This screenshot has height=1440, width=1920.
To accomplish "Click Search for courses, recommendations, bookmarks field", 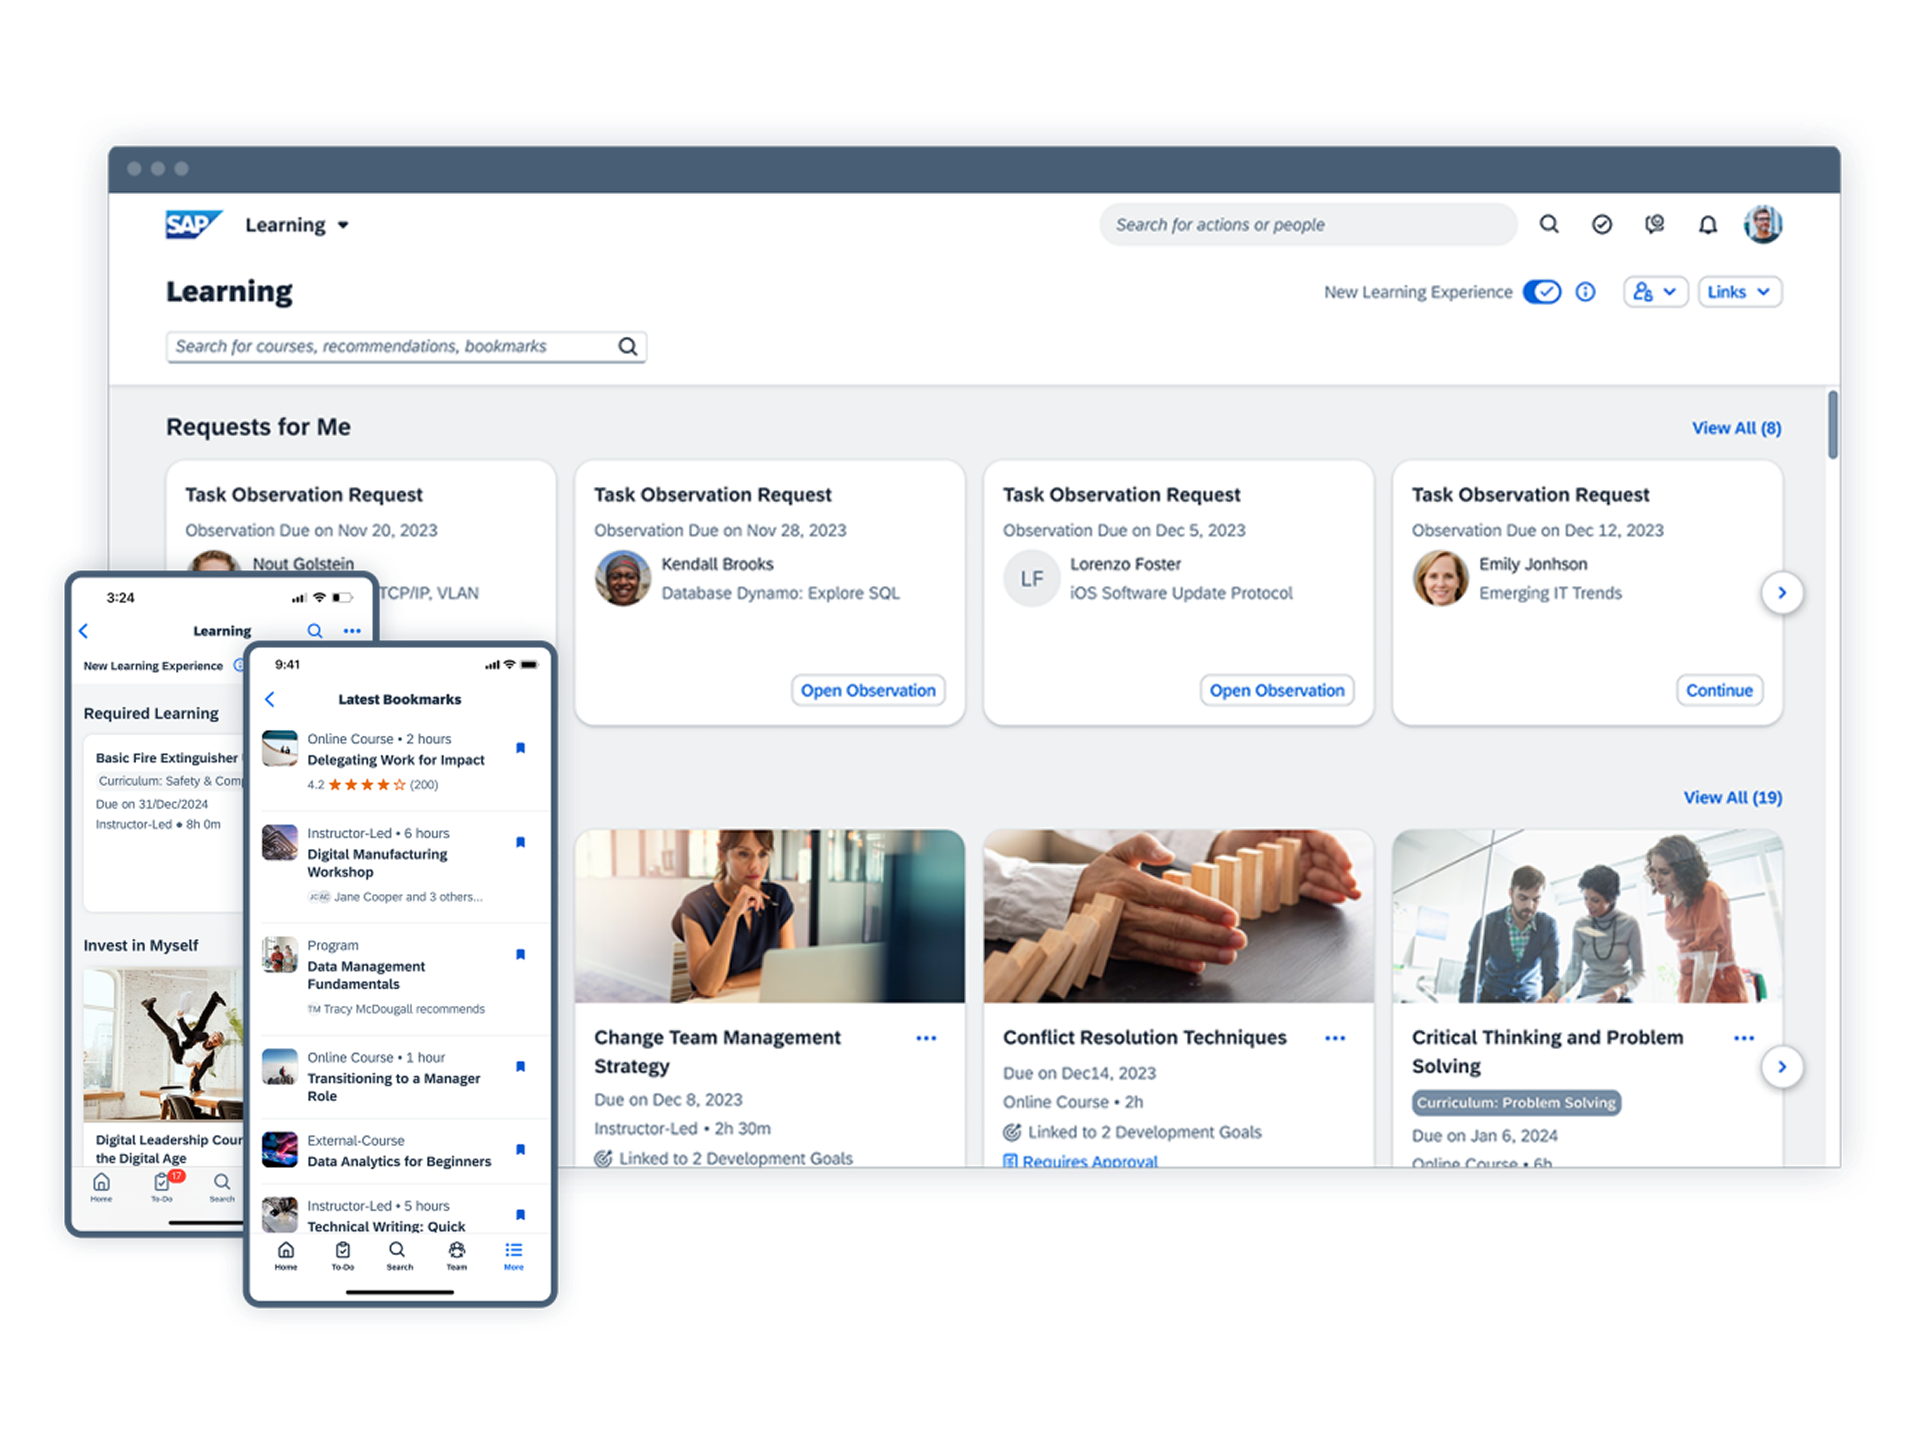I will [x=406, y=346].
